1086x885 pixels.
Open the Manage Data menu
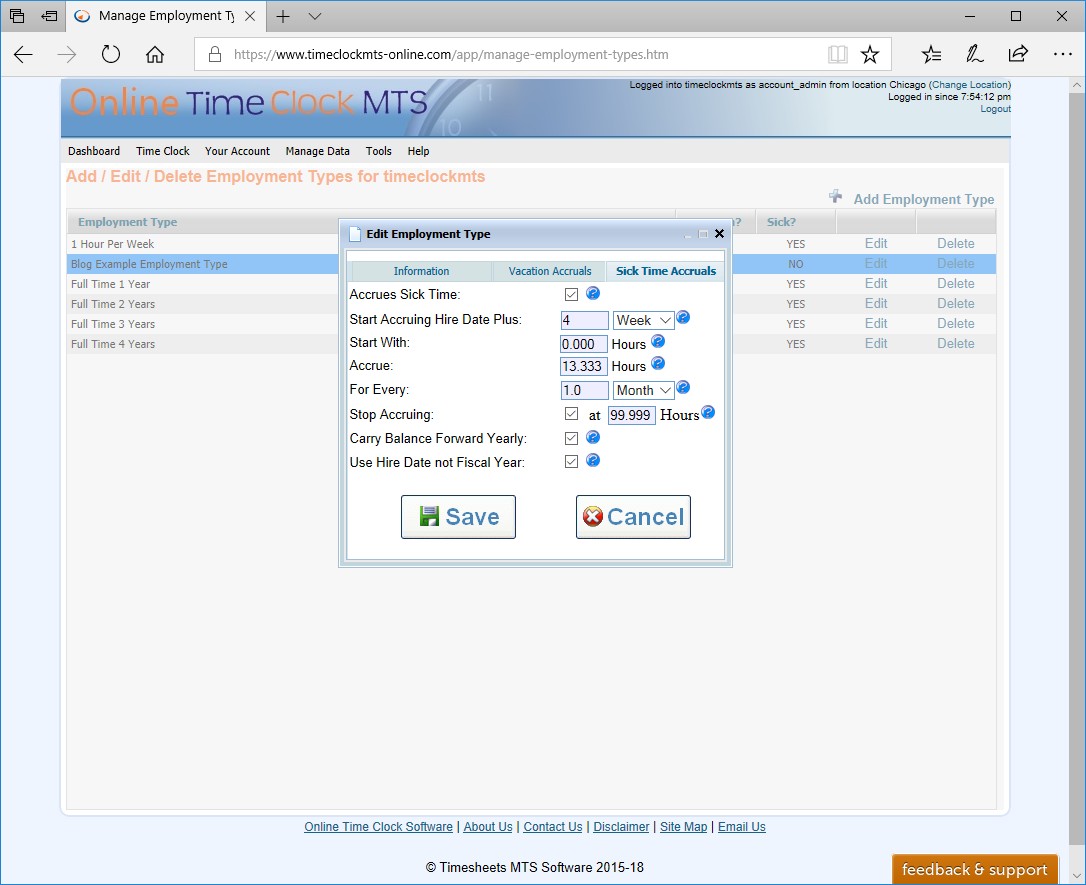point(317,151)
